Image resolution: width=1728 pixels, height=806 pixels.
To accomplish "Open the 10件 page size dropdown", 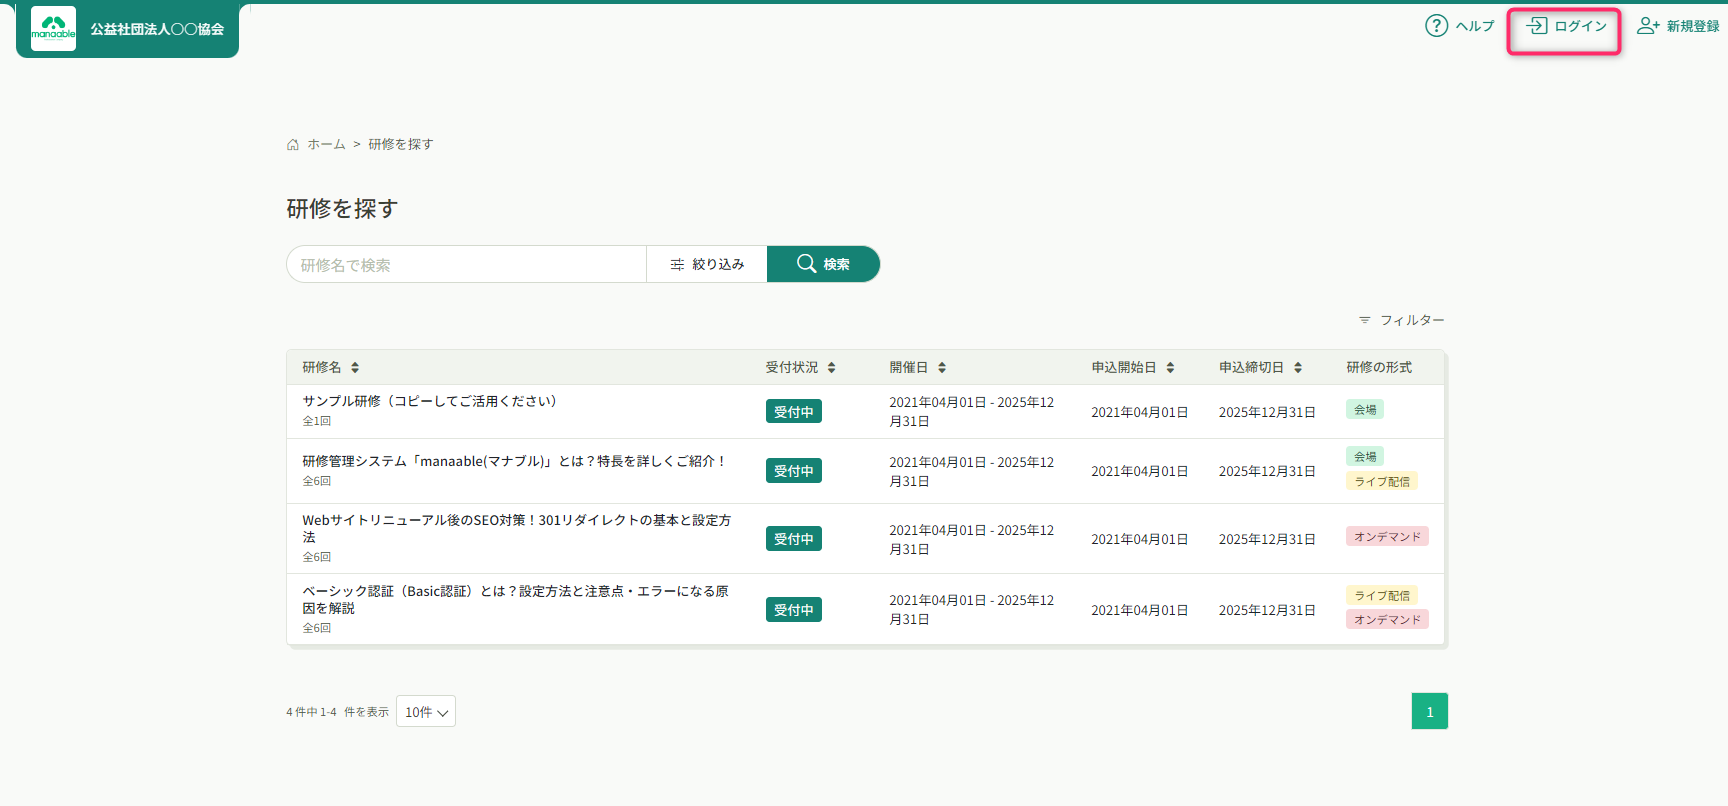I will tap(426, 712).
